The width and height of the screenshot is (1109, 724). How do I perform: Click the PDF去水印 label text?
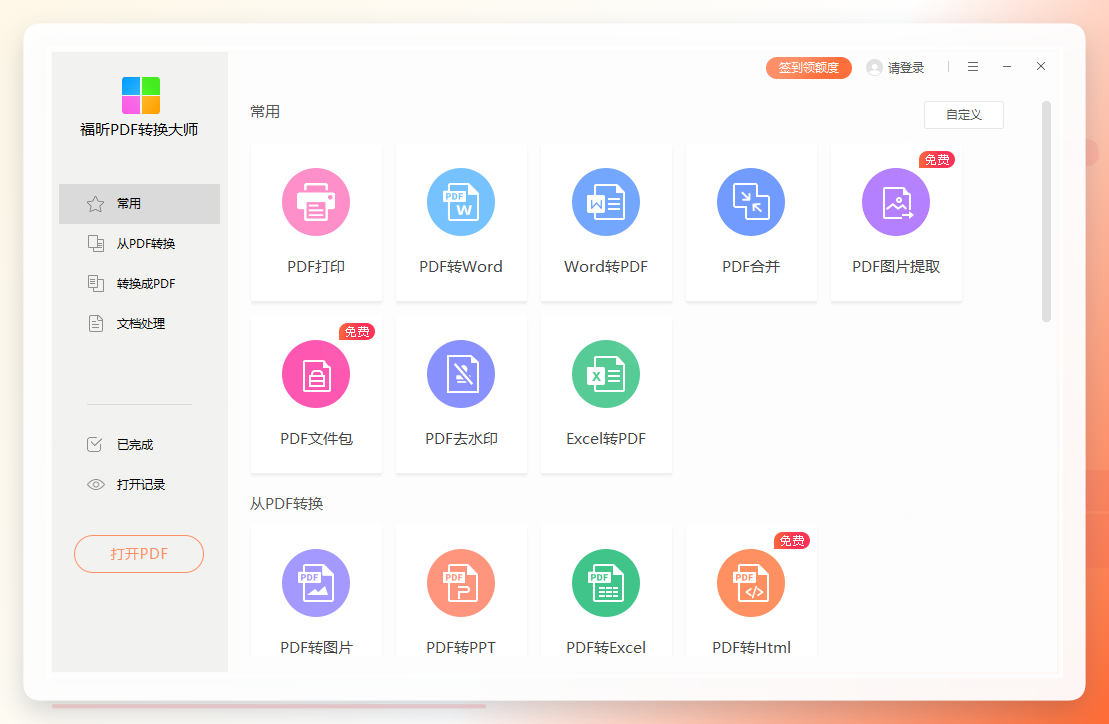coord(461,438)
